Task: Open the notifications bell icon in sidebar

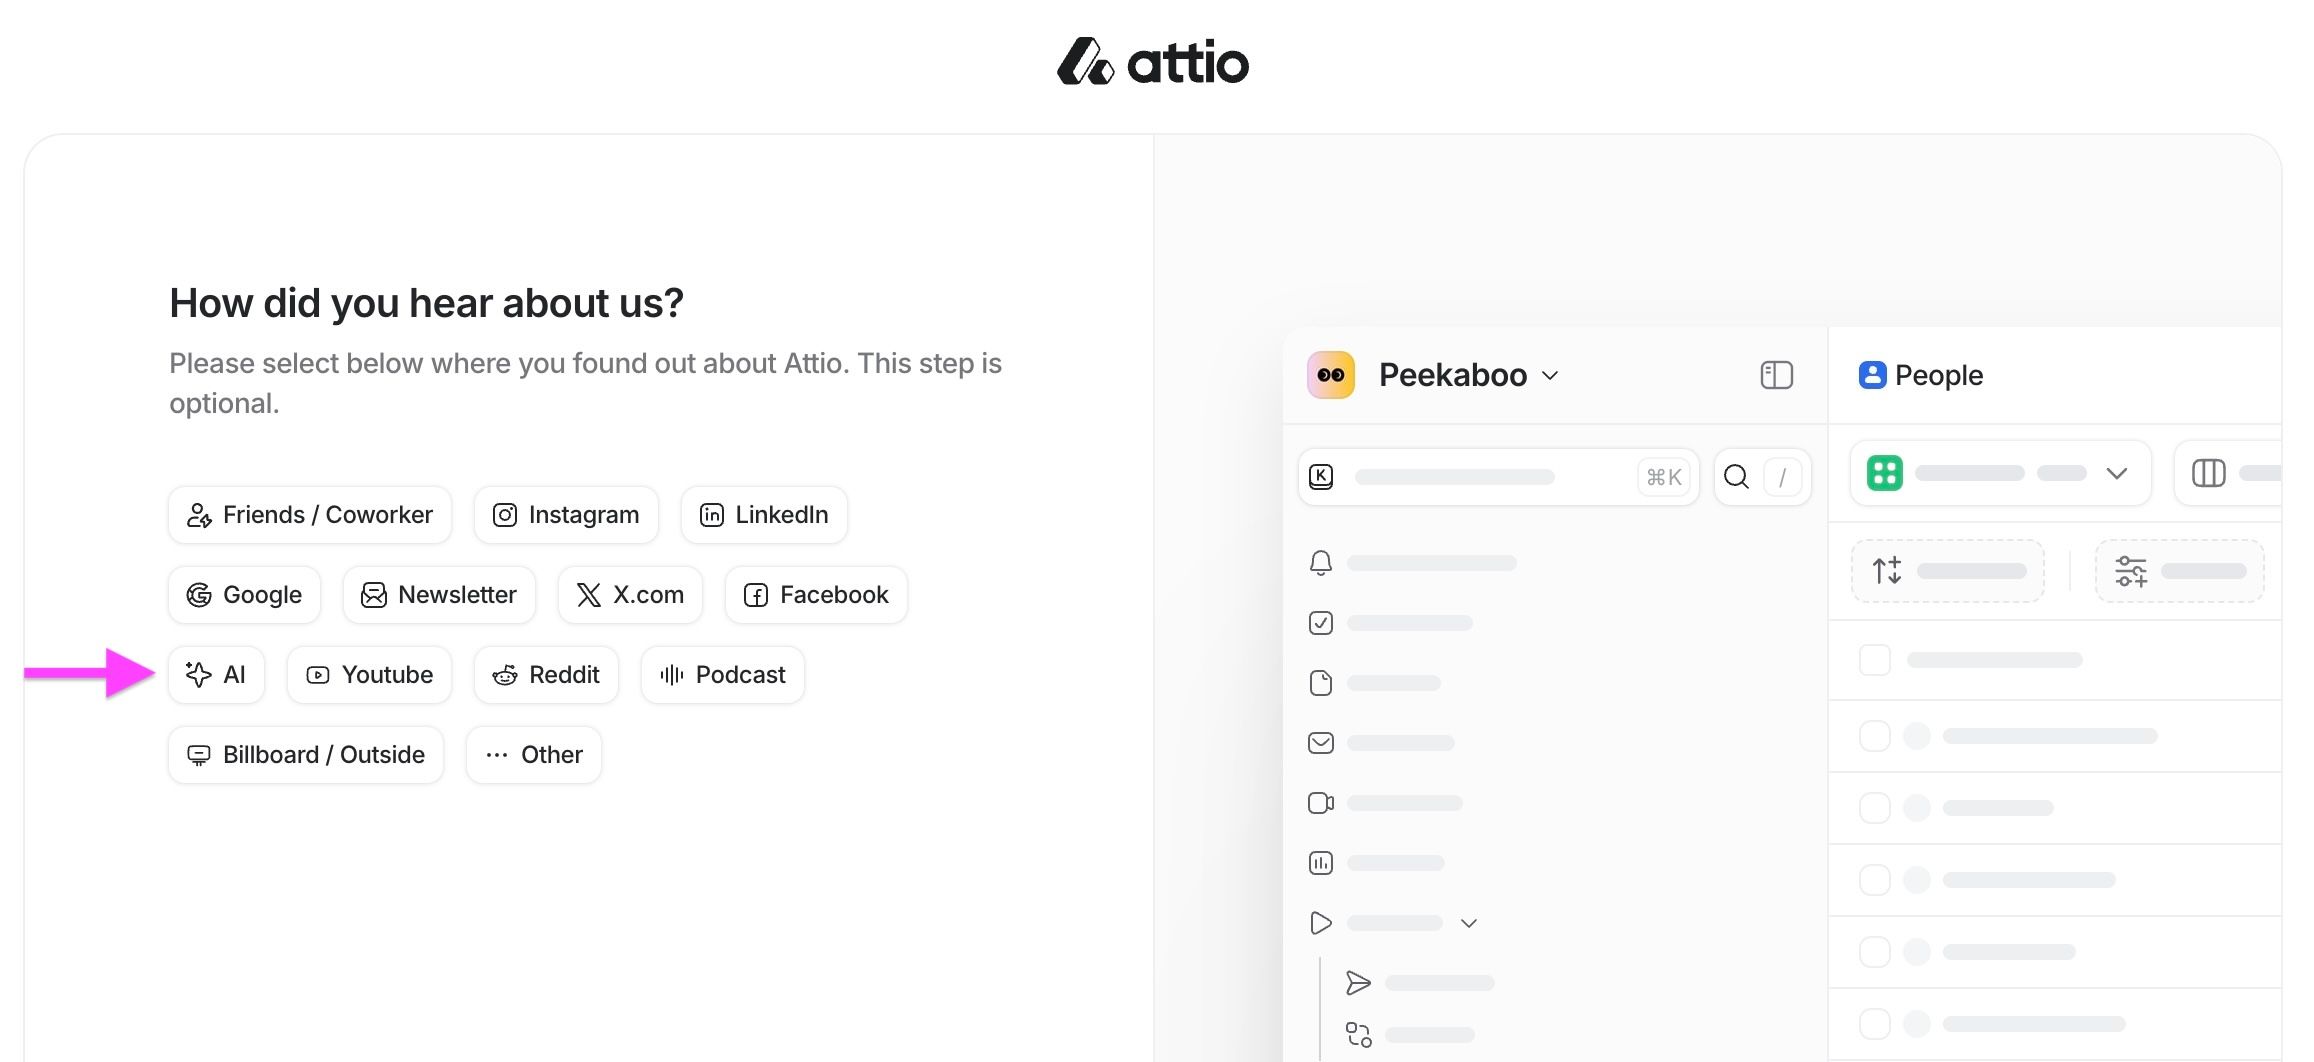Action: (x=1321, y=562)
